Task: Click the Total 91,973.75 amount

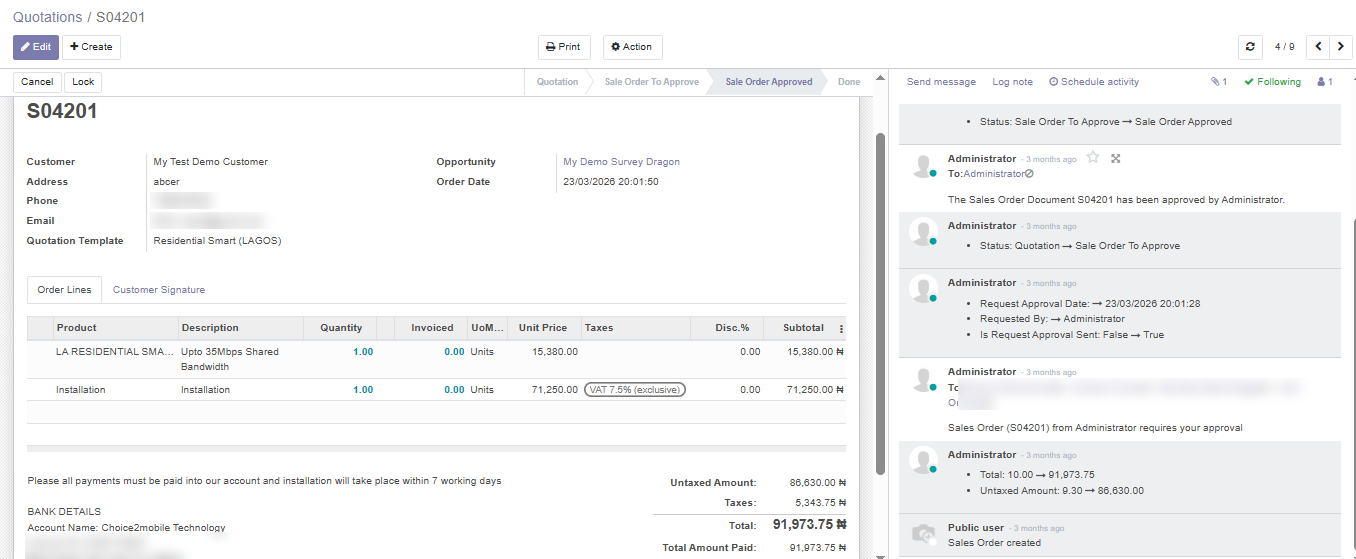Action: pos(809,524)
